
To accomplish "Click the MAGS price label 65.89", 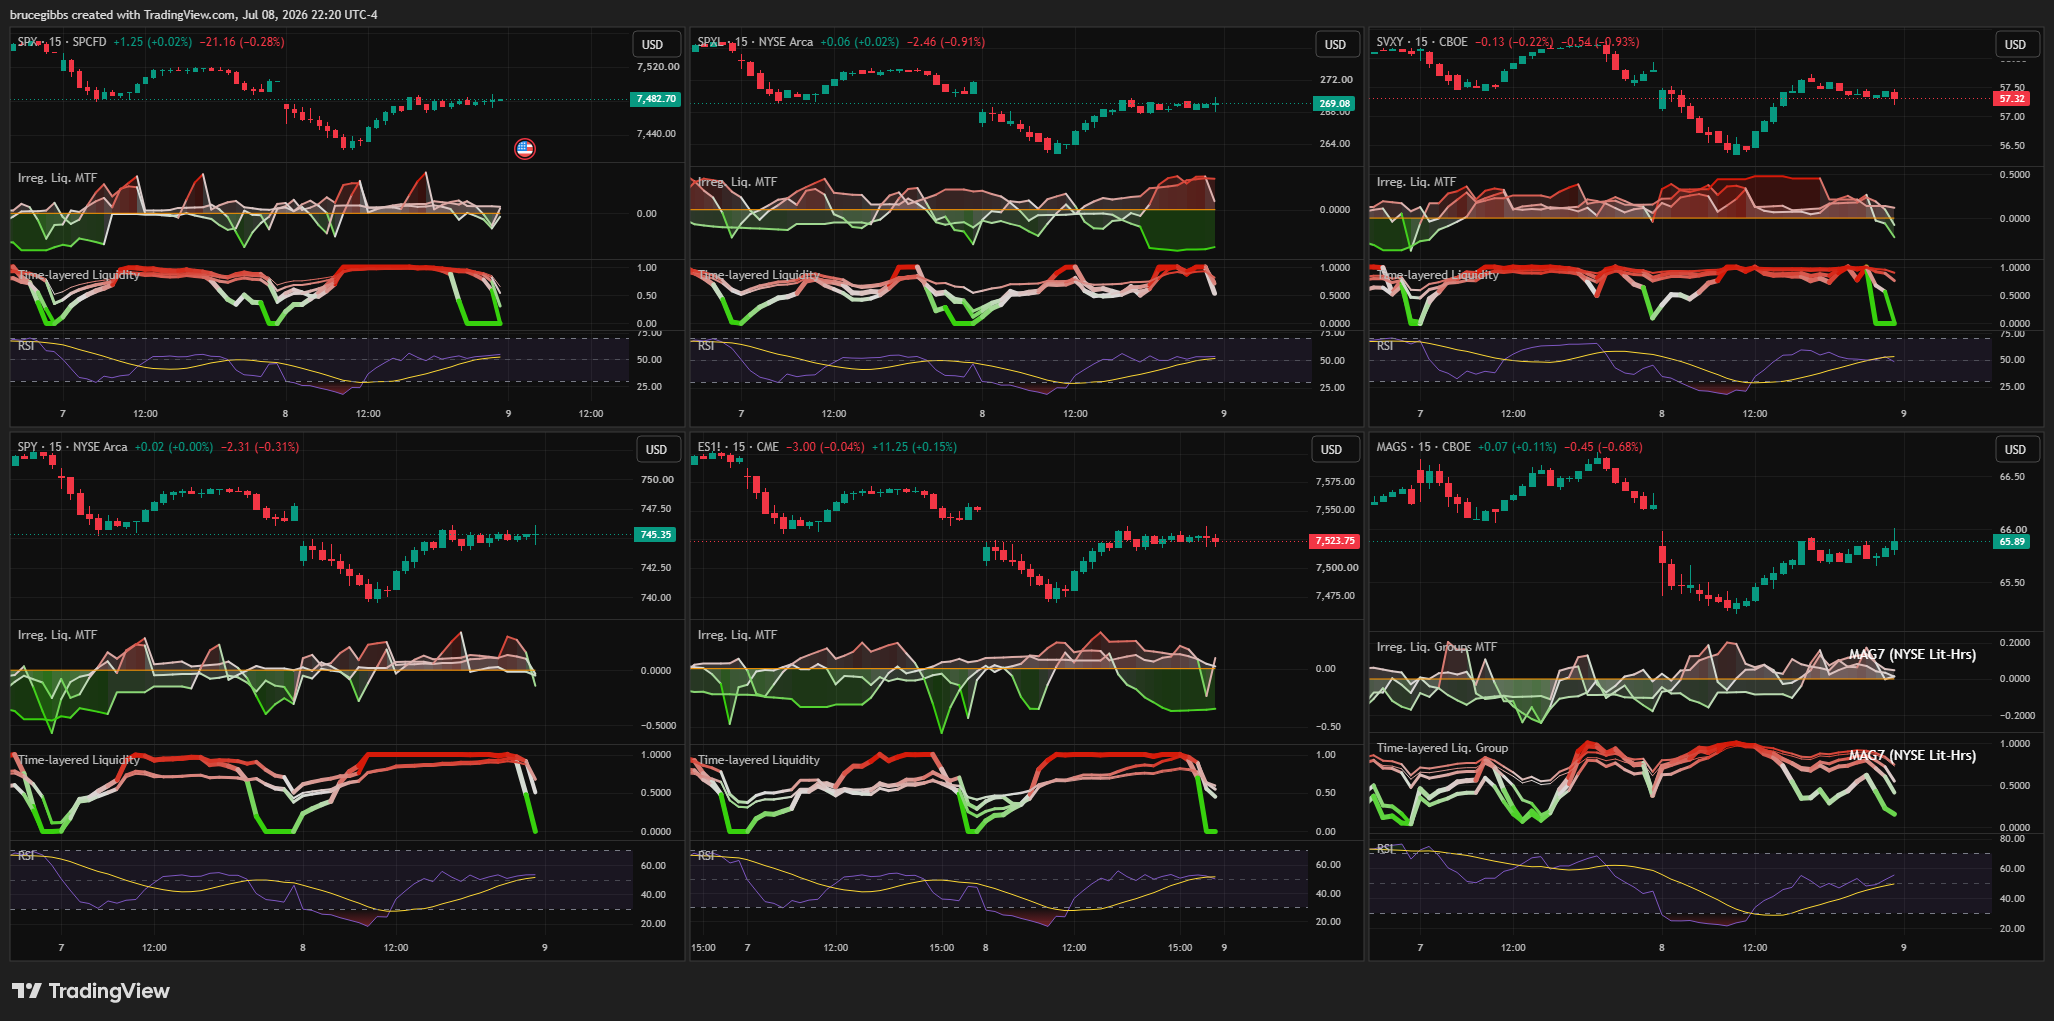I will 2012,542.
